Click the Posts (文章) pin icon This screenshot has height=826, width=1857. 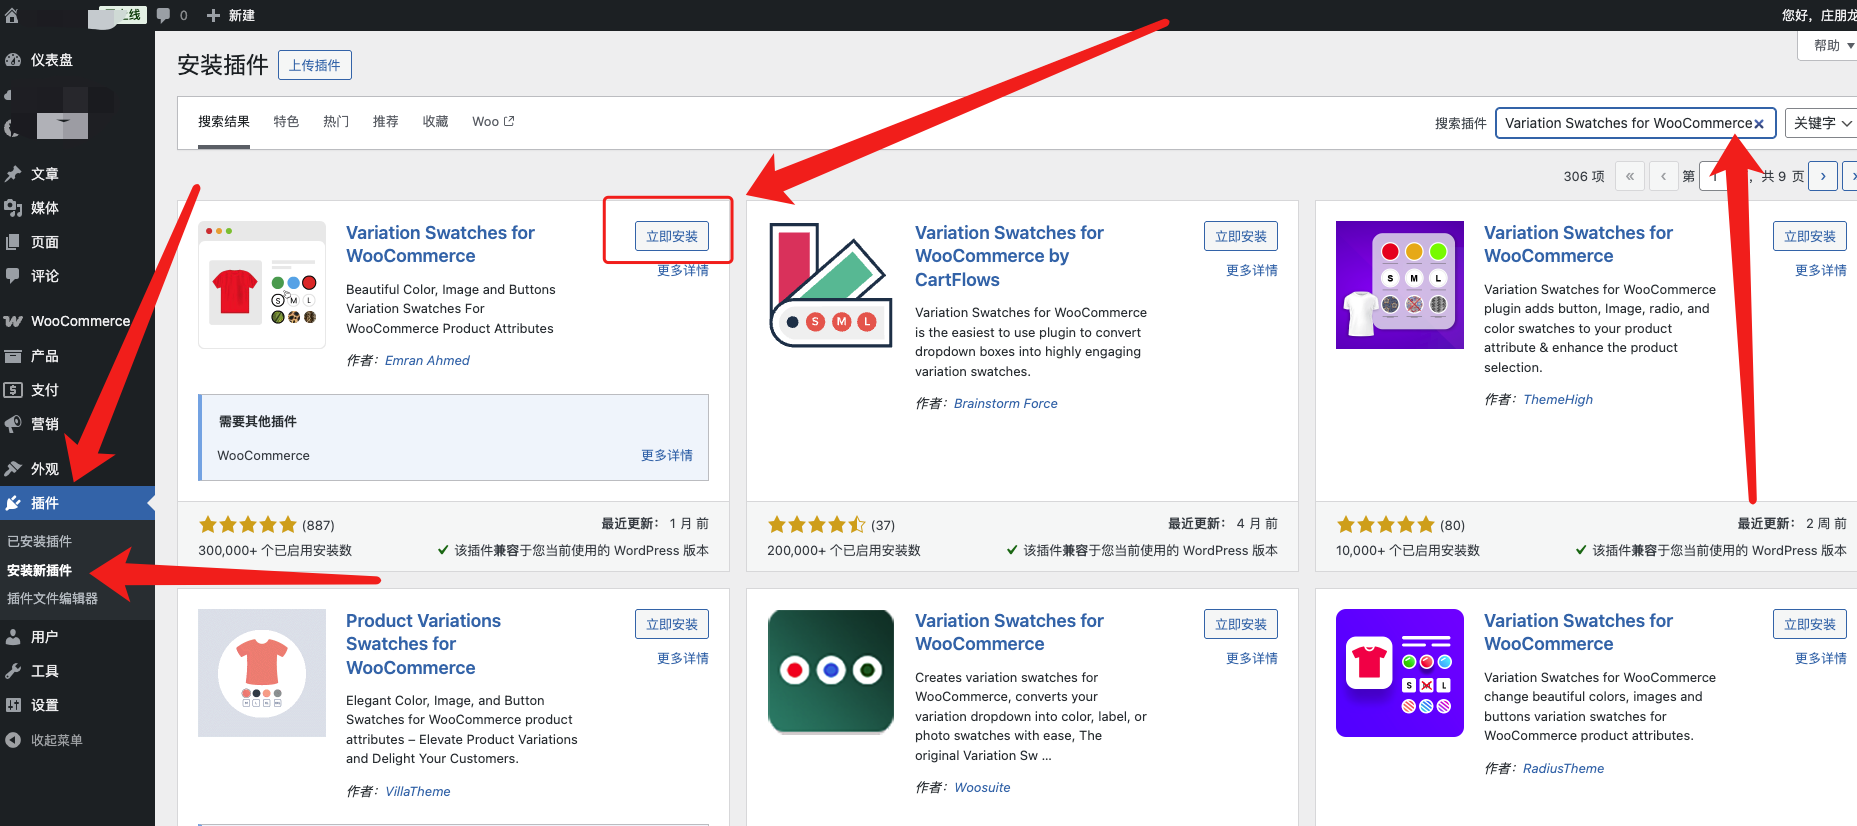click(13, 174)
